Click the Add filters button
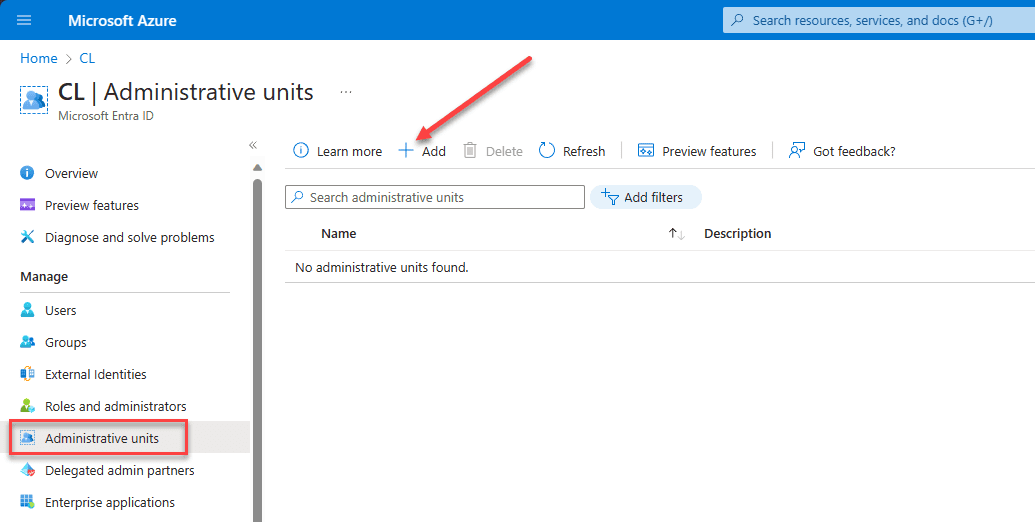Image resolution: width=1035 pixels, height=522 pixels. (646, 197)
